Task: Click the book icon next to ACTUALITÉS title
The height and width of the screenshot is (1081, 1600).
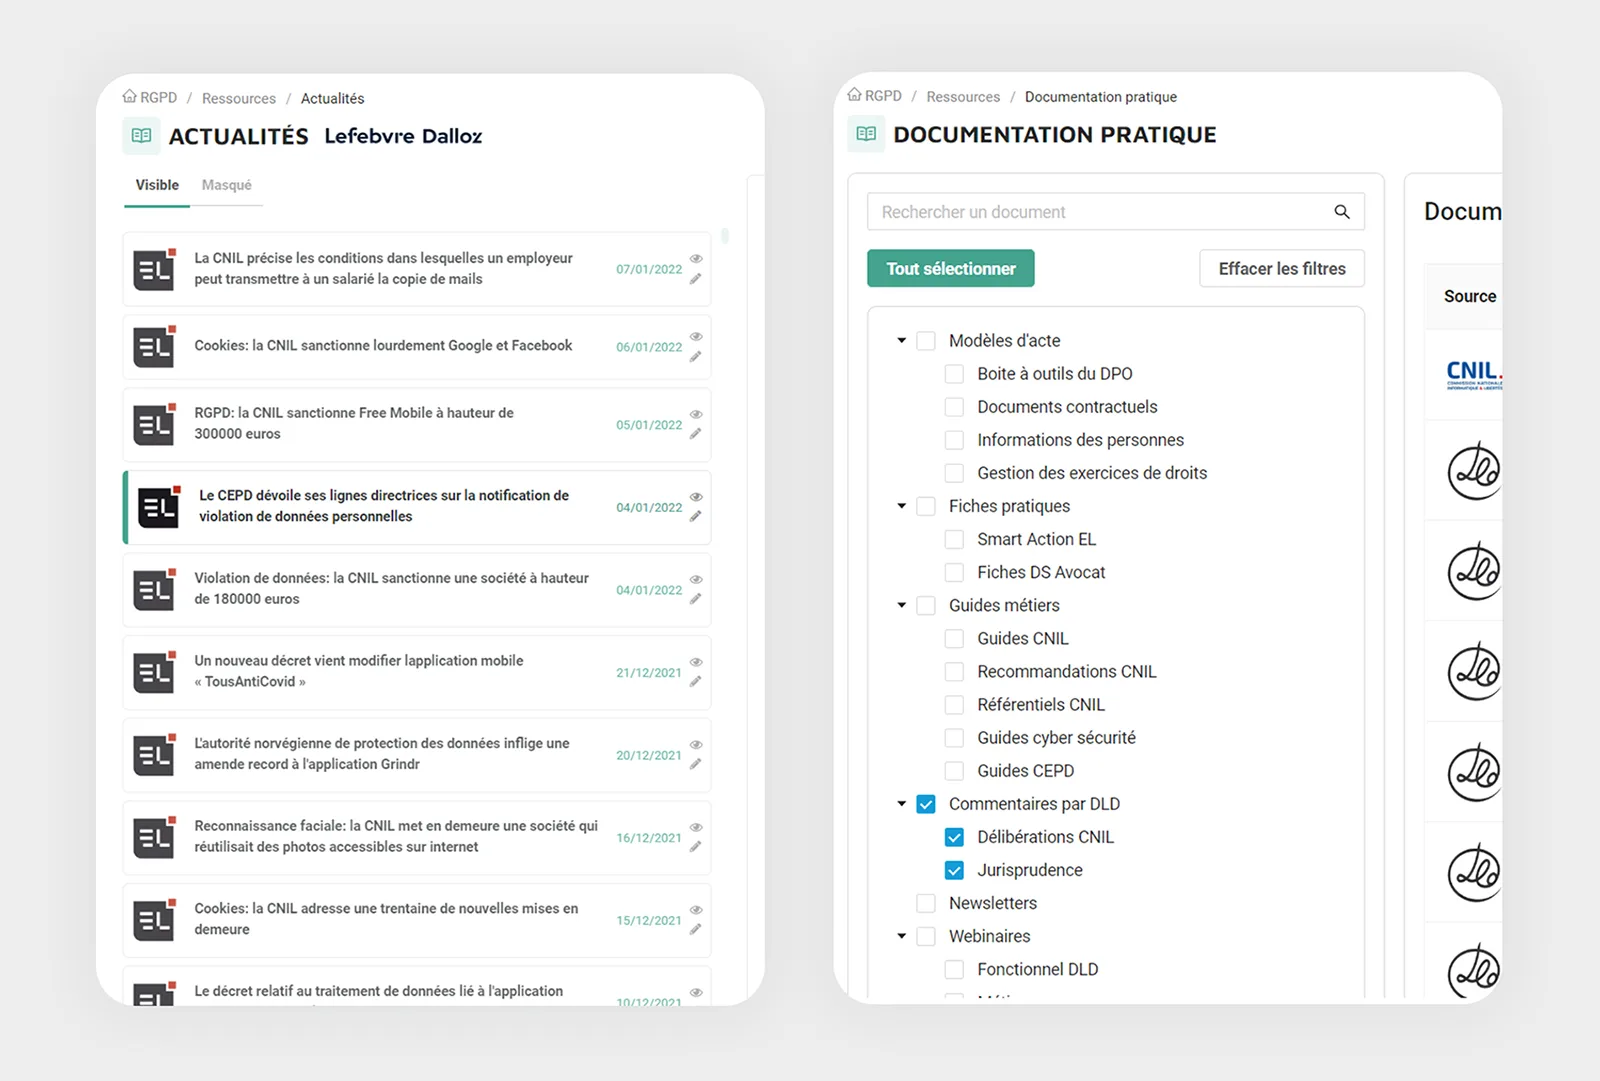Action: [141, 136]
